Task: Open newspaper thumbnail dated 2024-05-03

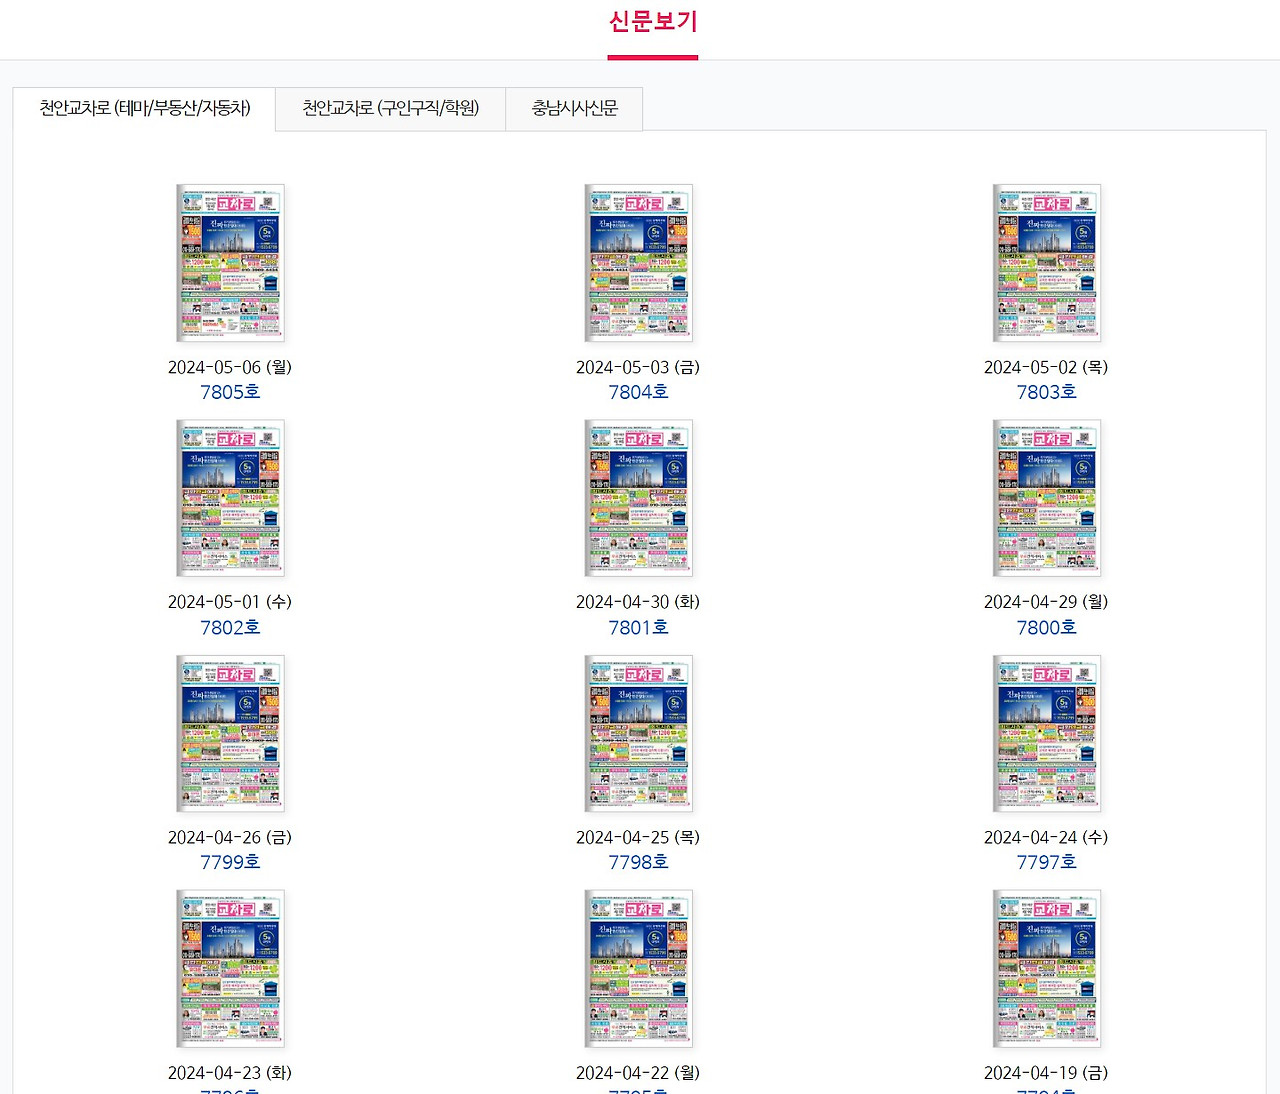Action: coord(638,263)
